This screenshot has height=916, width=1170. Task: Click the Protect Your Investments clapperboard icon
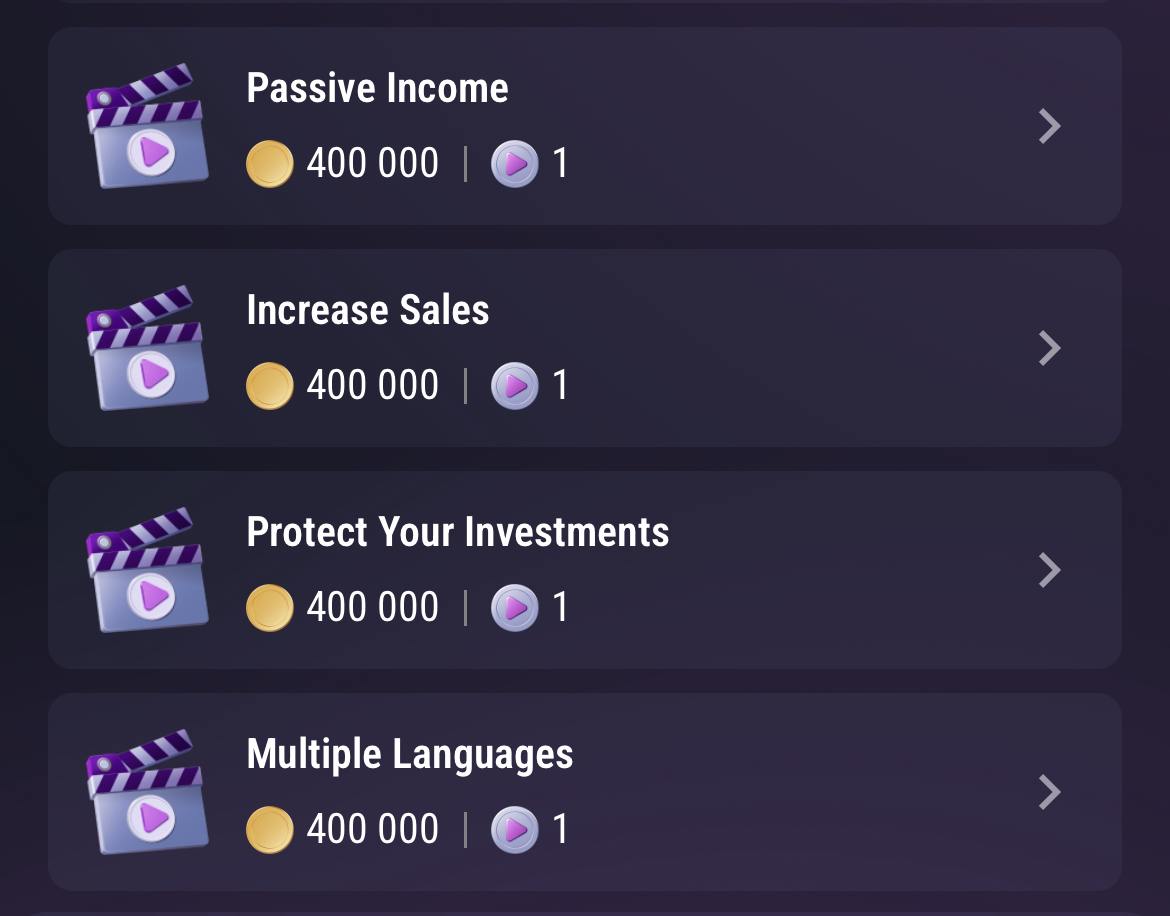tap(147, 570)
